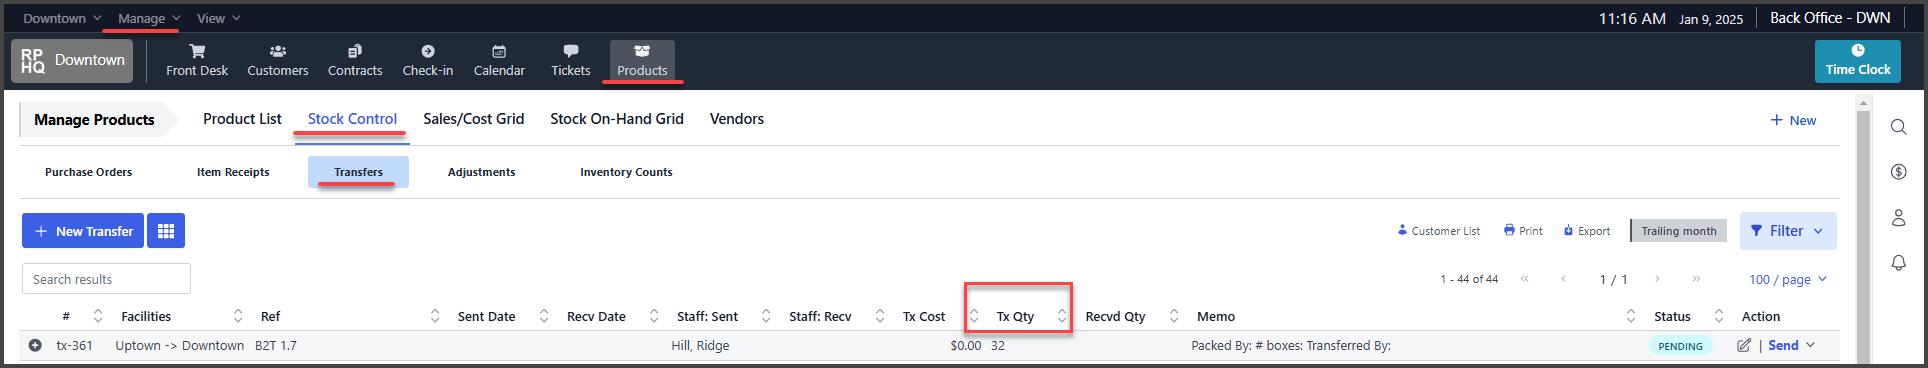This screenshot has height=368, width=1928.
Task: Open the notifications bell icon
Action: coord(1898,262)
